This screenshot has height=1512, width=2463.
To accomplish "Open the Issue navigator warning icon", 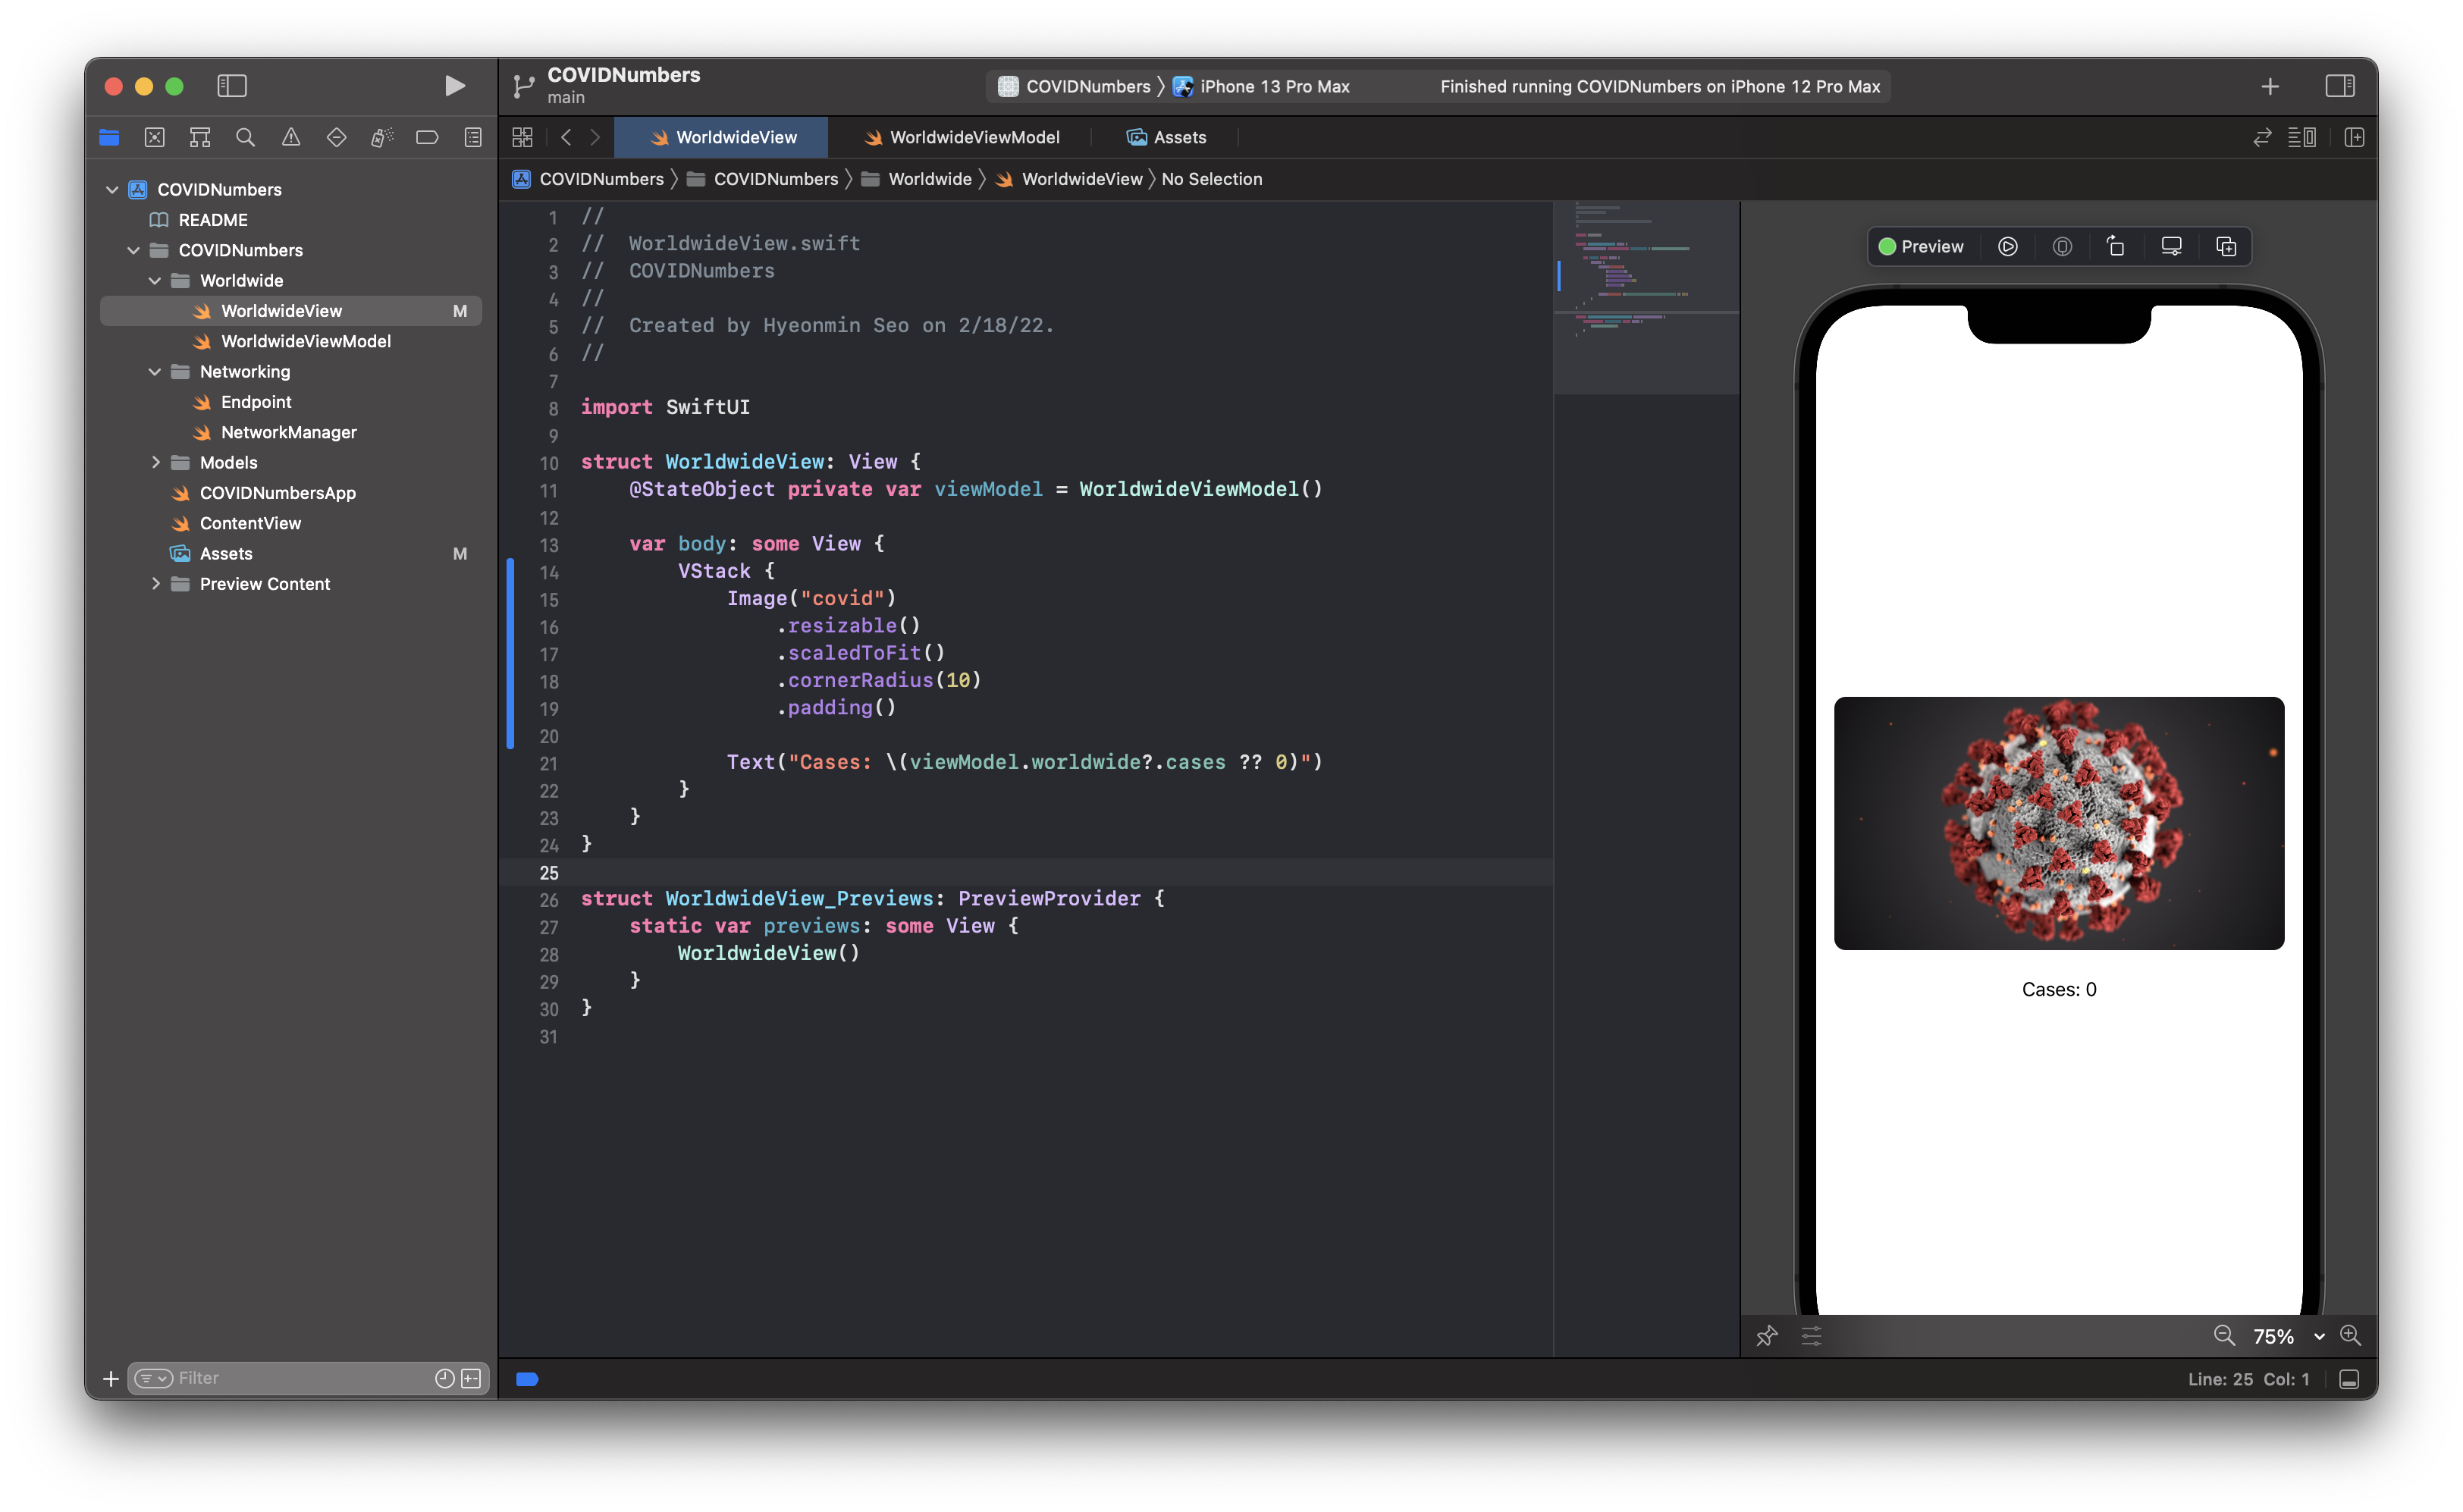I will [x=291, y=137].
